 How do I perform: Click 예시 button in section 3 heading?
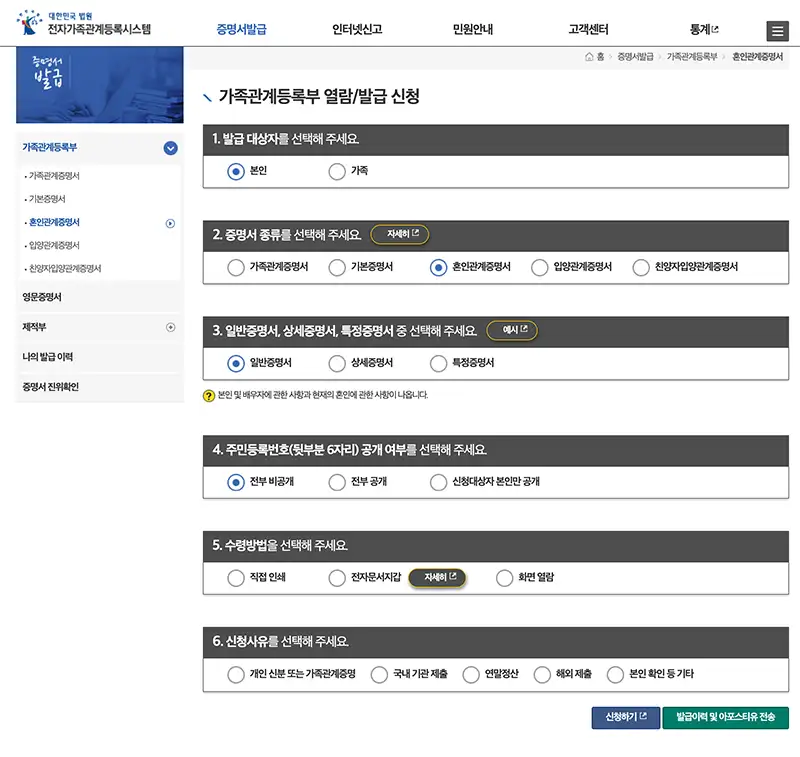(x=512, y=330)
